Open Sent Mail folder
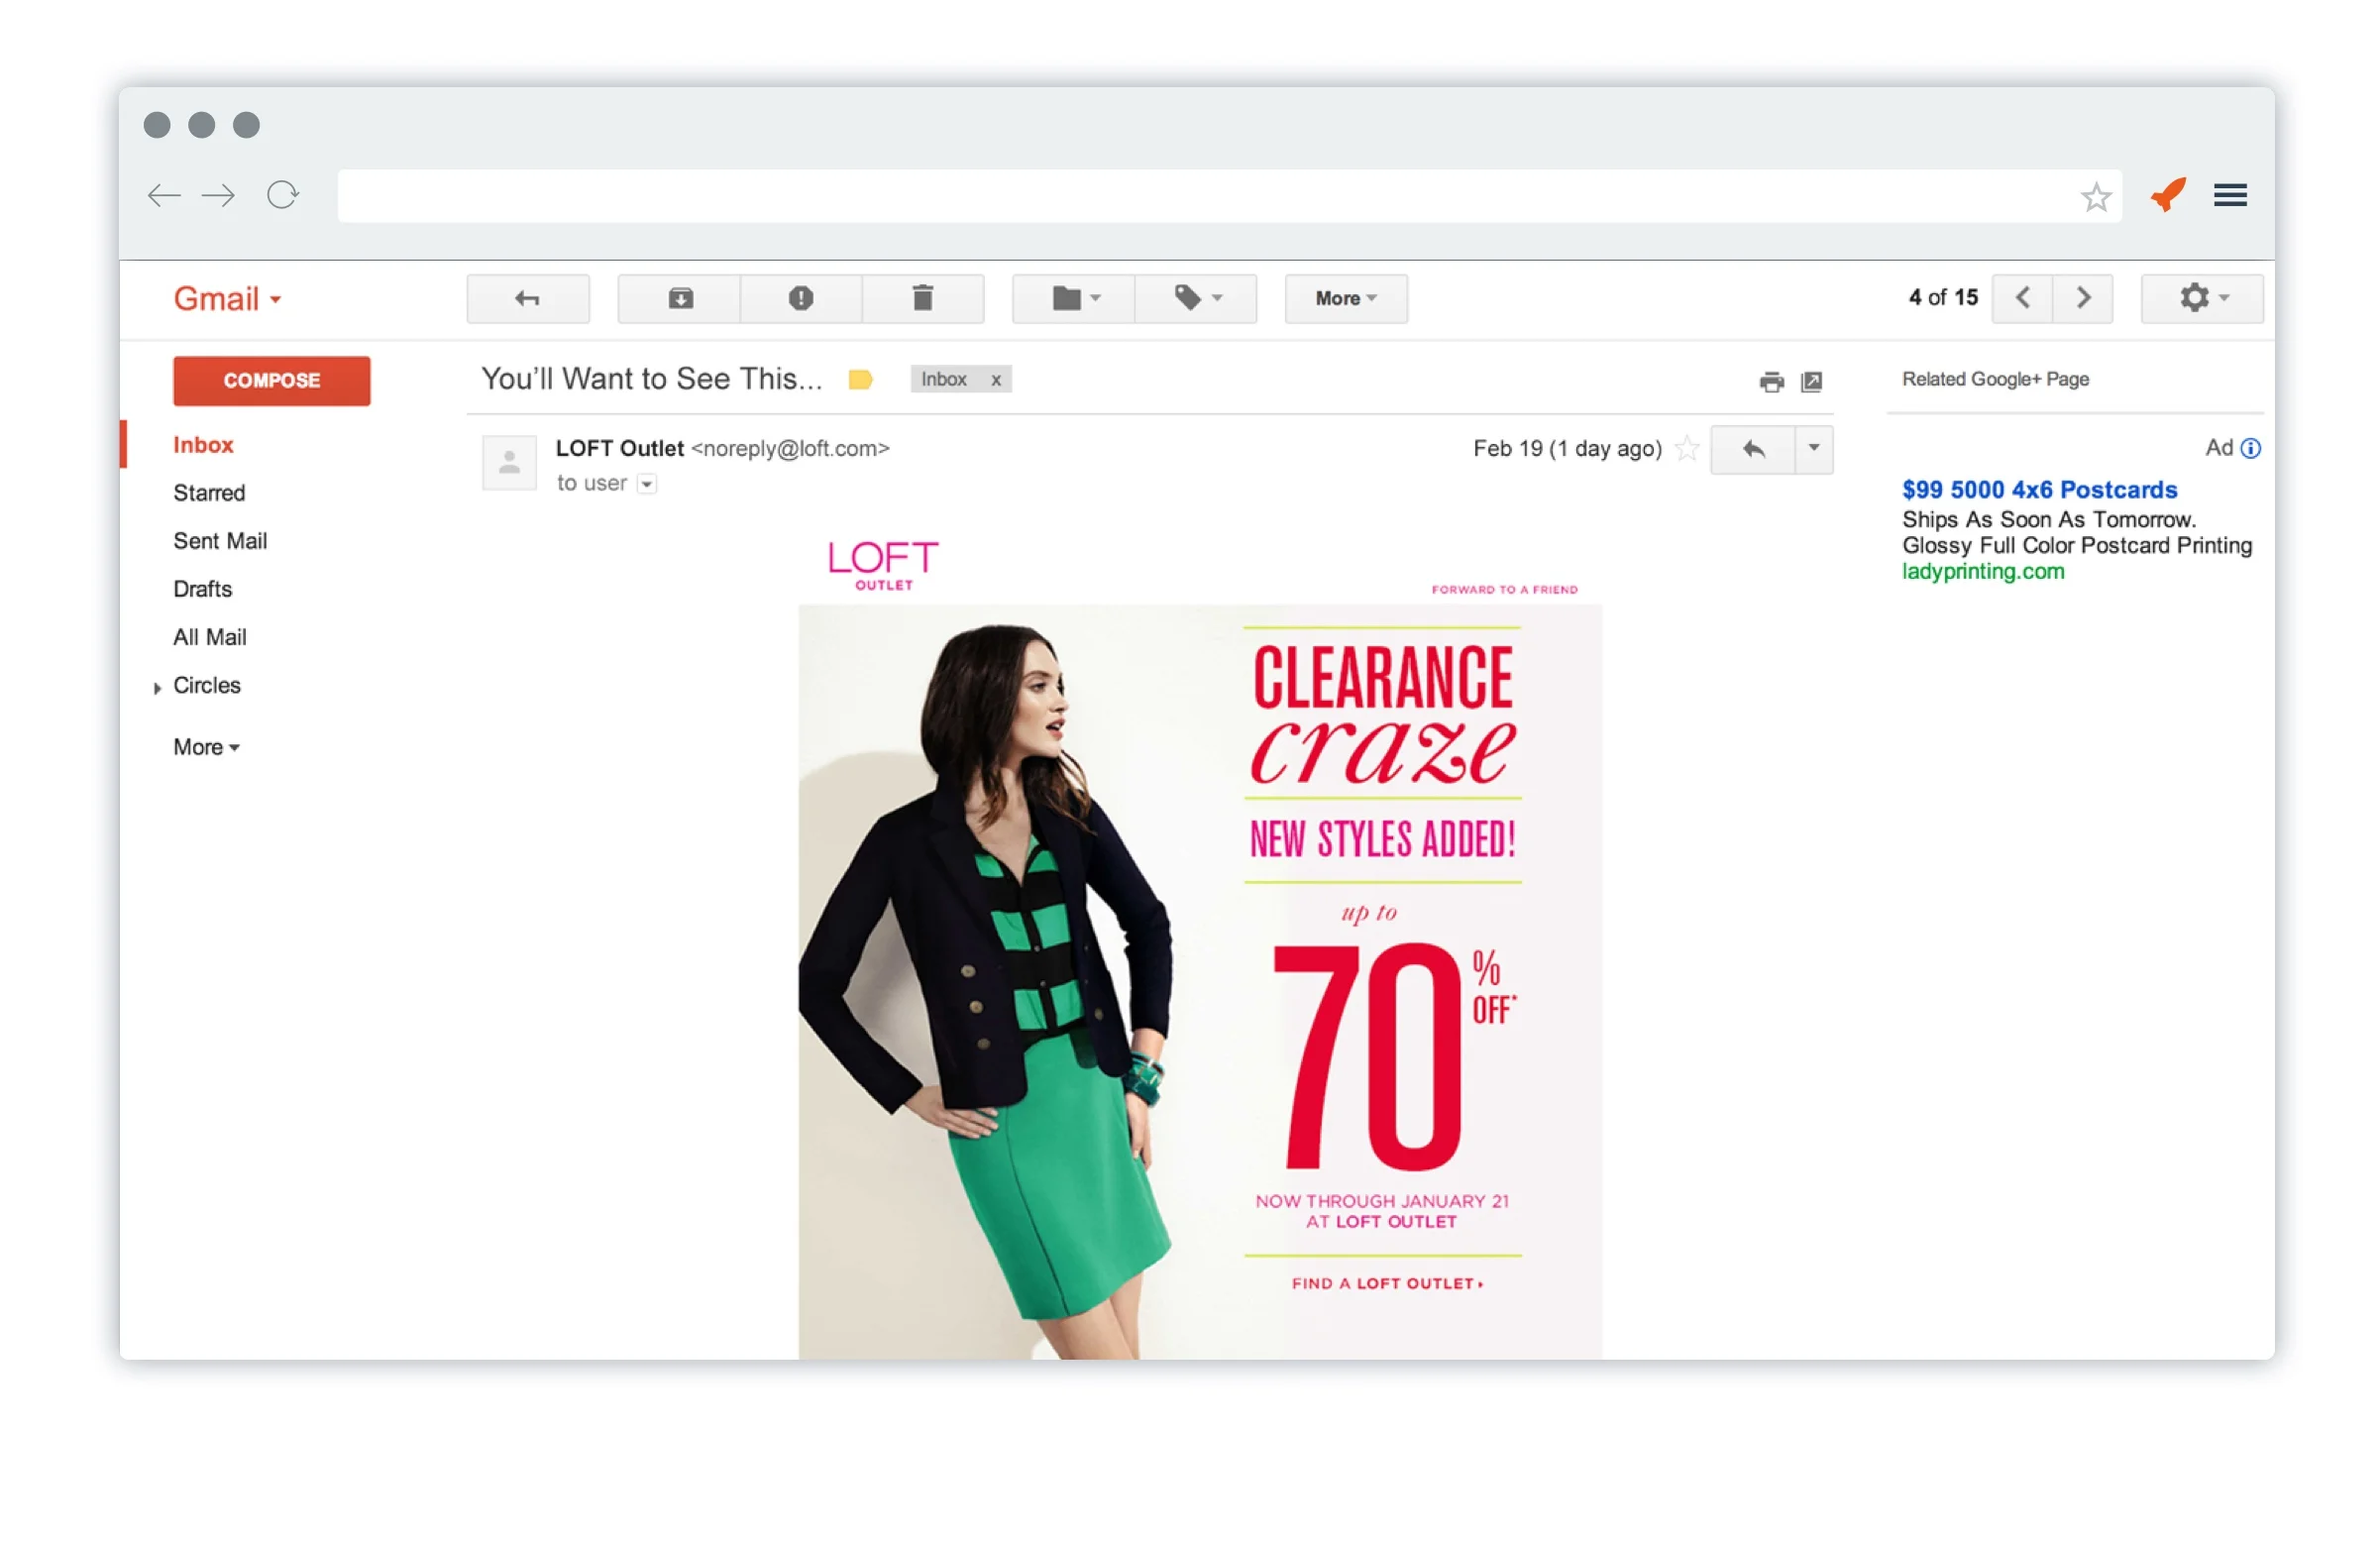This screenshot has height=1544, width=2380. 220,541
